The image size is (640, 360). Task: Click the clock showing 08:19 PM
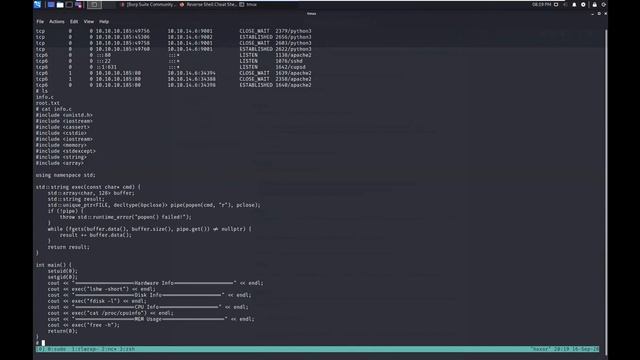point(541,4)
